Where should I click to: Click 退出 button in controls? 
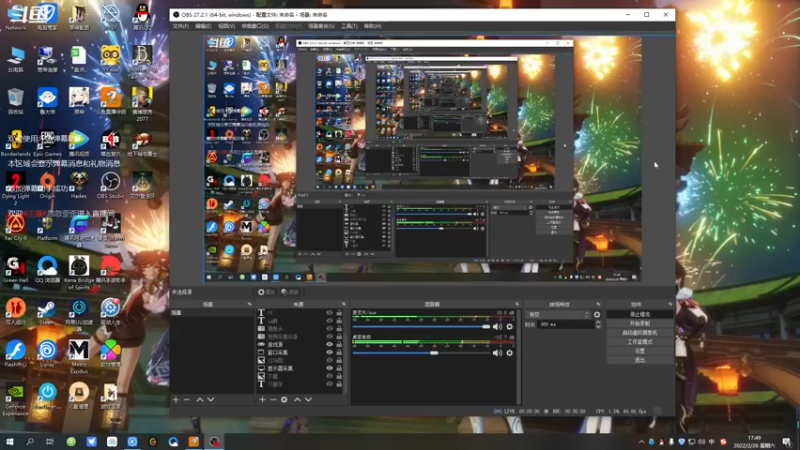tap(640, 360)
